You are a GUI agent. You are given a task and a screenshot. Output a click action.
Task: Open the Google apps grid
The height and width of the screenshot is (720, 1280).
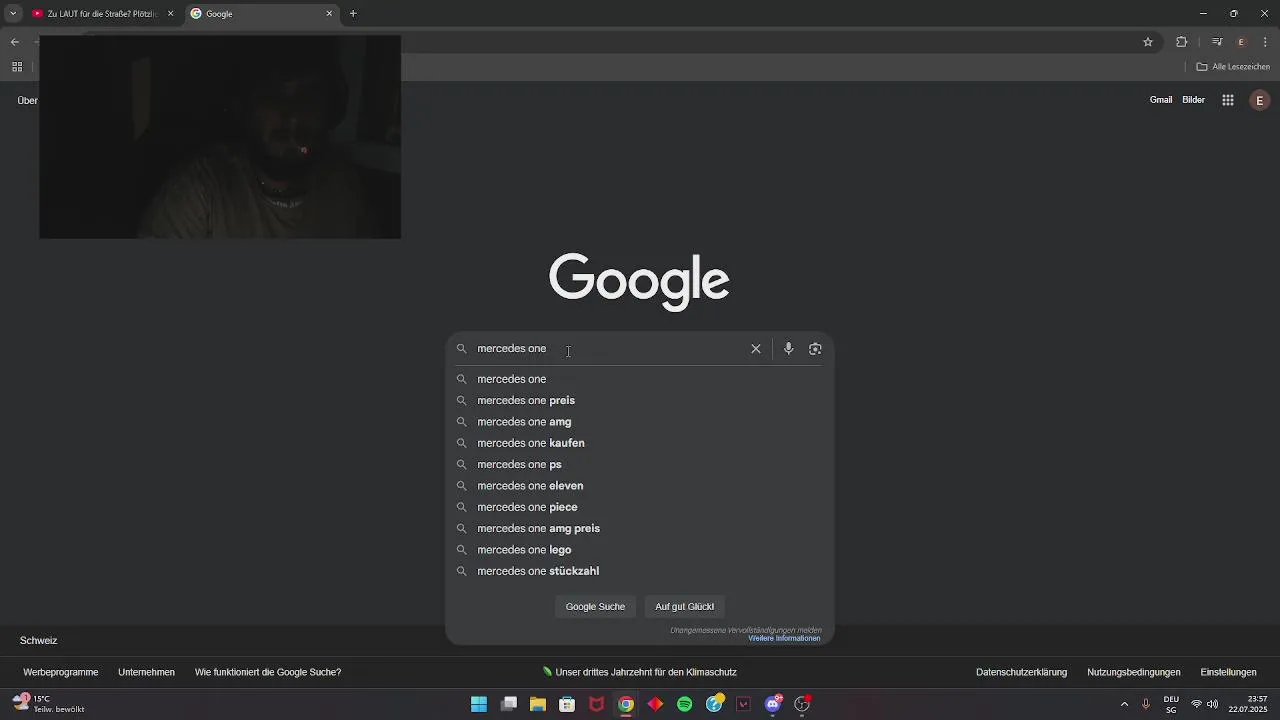click(1228, 100)
